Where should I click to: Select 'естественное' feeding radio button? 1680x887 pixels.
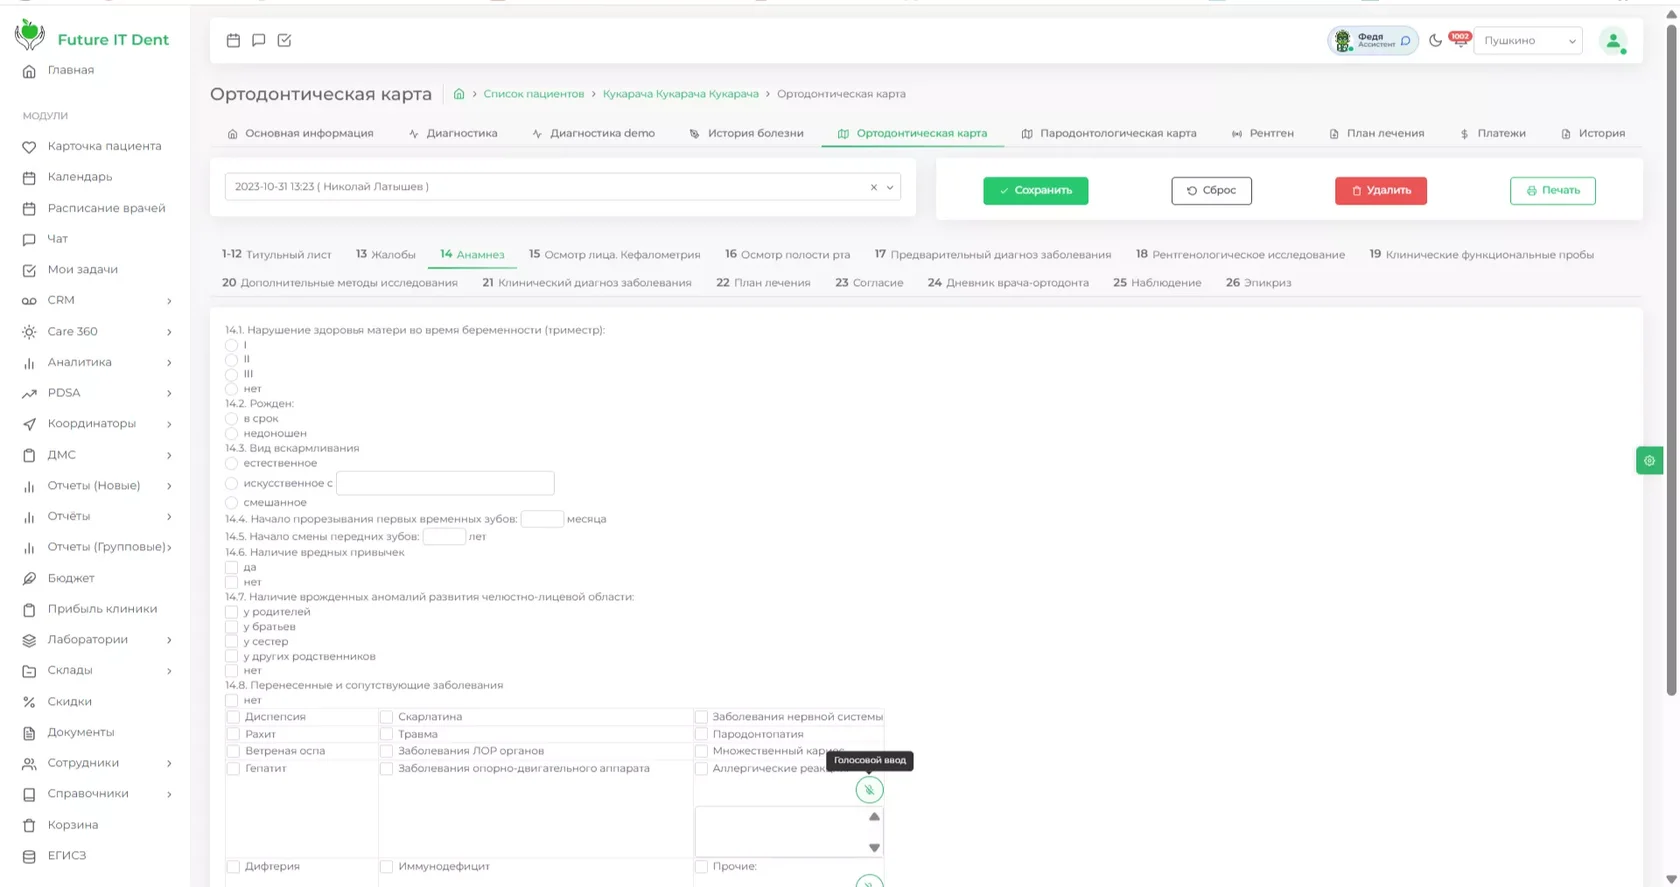click(x=231, y=463)
